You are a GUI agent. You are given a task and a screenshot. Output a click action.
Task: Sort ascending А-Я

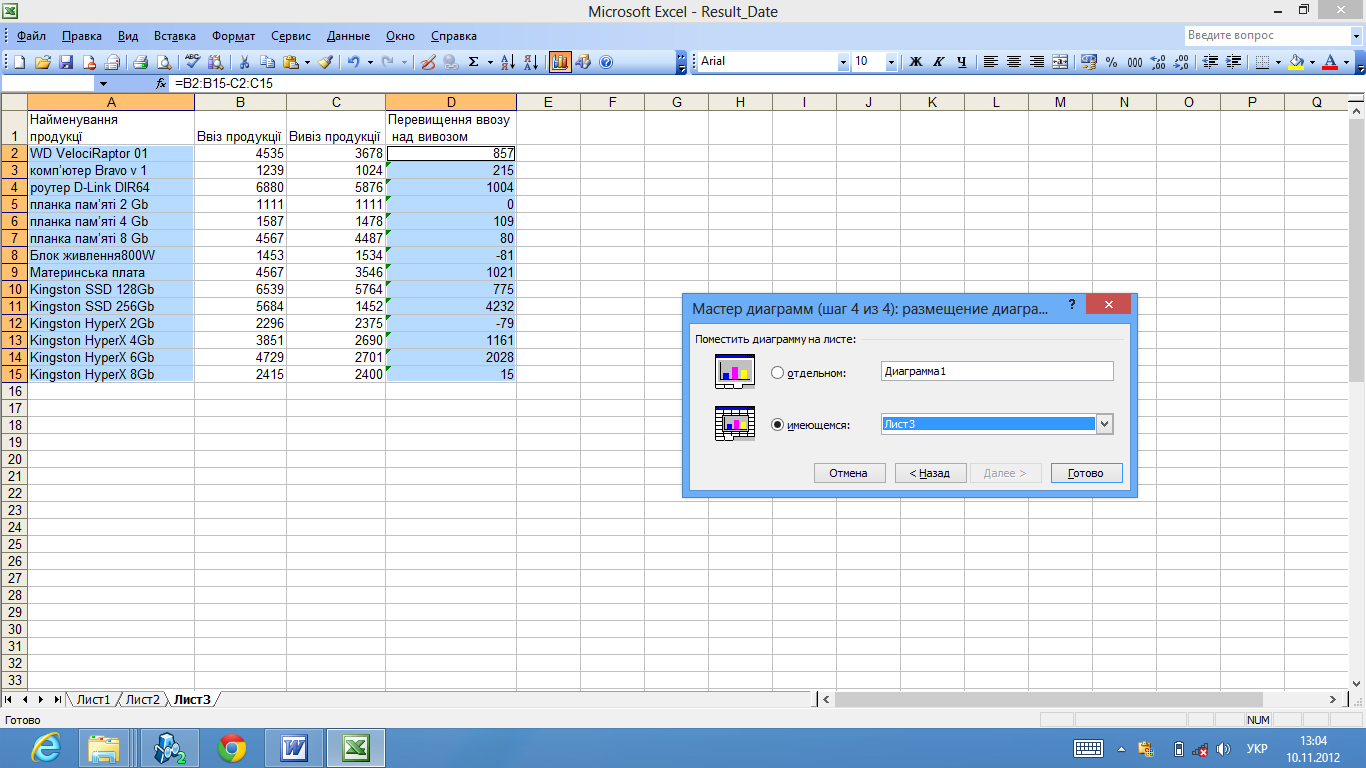[508, 62]
